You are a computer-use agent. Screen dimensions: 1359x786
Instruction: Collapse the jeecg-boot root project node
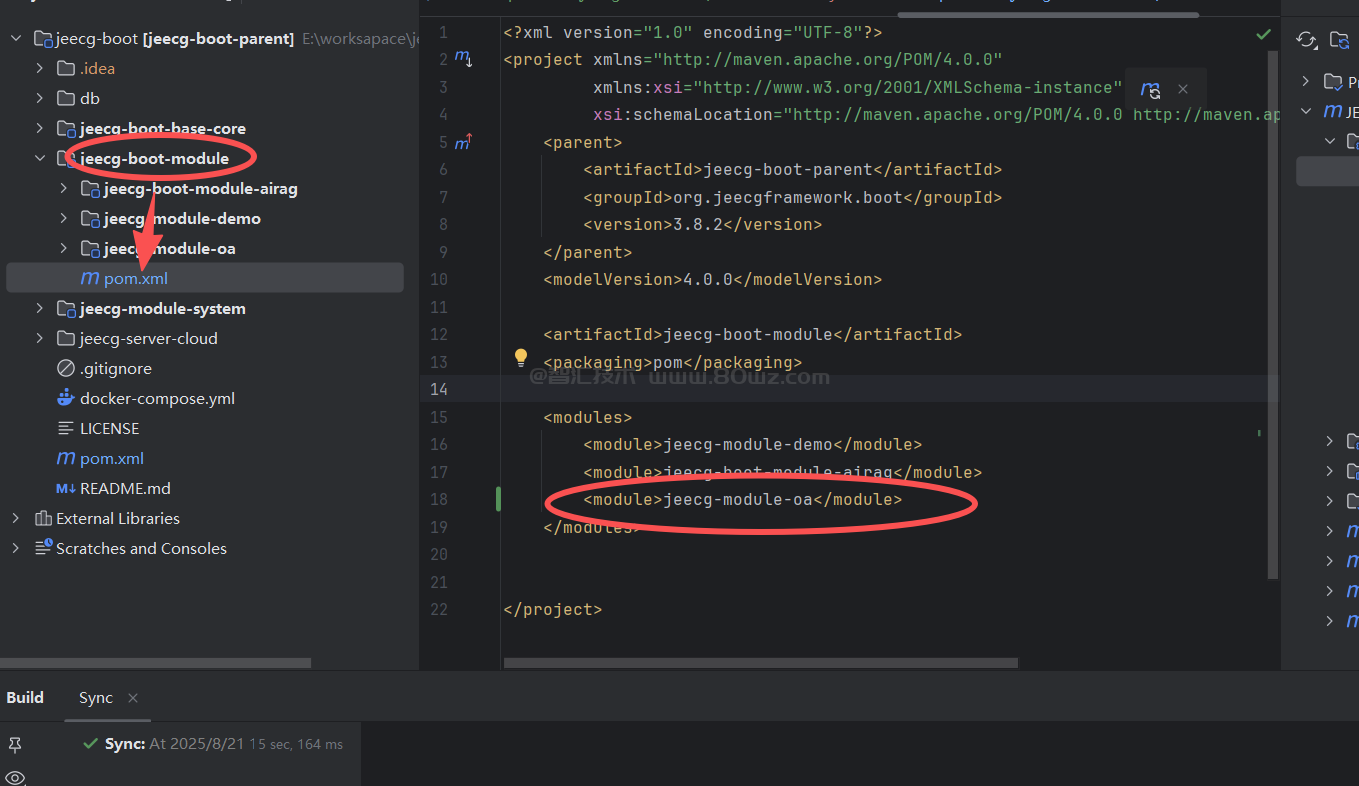pyautogui.click(x=16, y=38)
